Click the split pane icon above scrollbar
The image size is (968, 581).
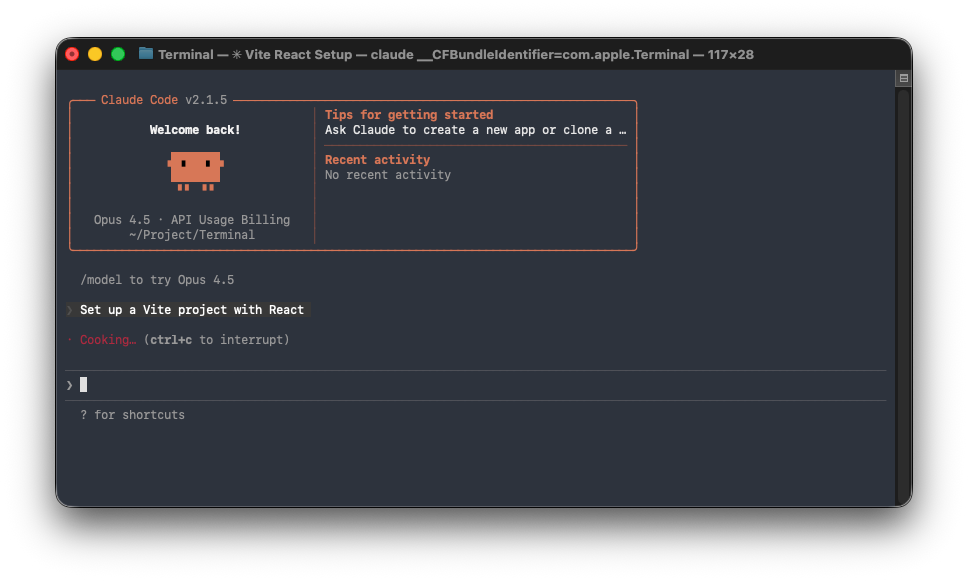[903, 78]
